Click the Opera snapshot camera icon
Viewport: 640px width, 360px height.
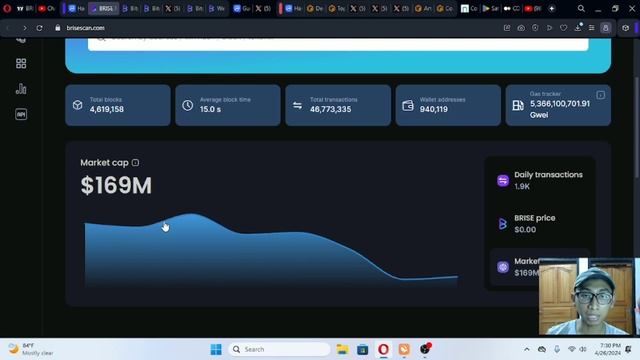521,28
